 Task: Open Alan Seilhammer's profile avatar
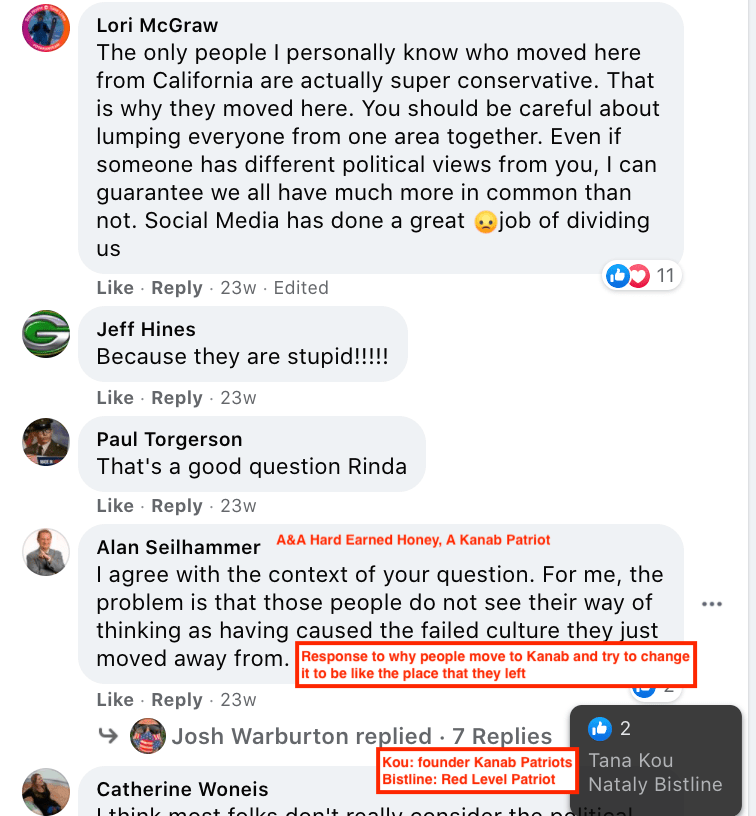(46, 552)
